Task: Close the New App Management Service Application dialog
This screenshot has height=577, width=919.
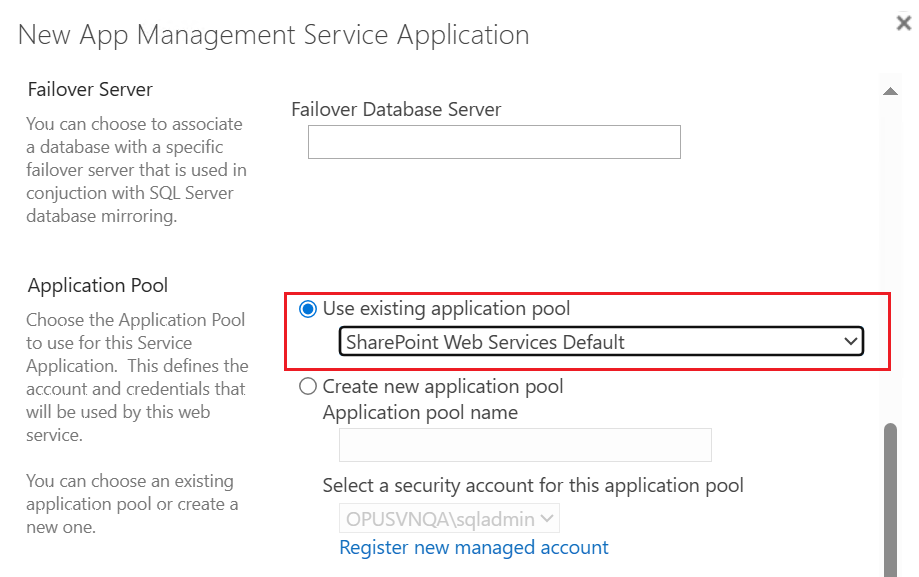Action: [x=903, y=22]
